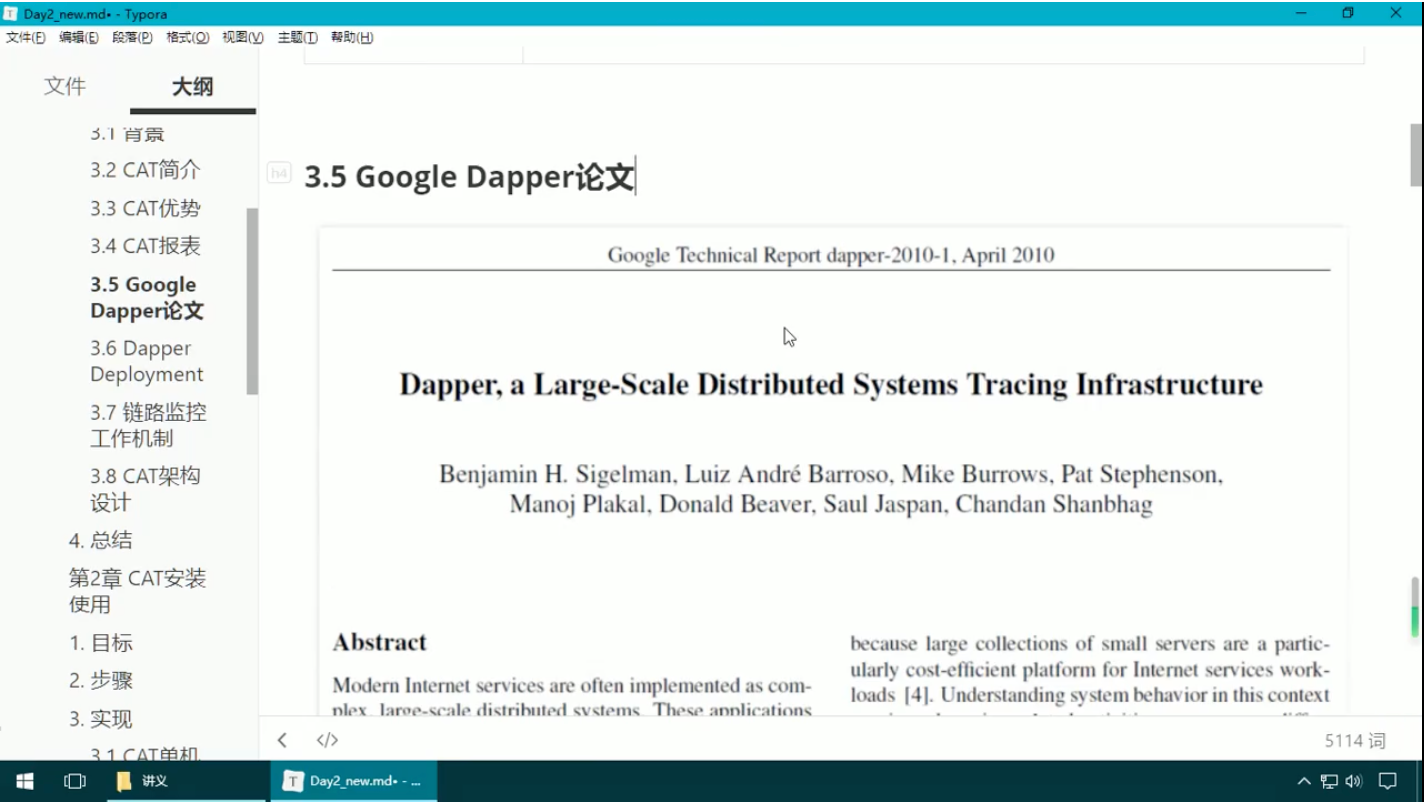The width and height of the screenshot is (1424, 802).
Task: Show hidden system tray icons
Action: coord(1303,781)
